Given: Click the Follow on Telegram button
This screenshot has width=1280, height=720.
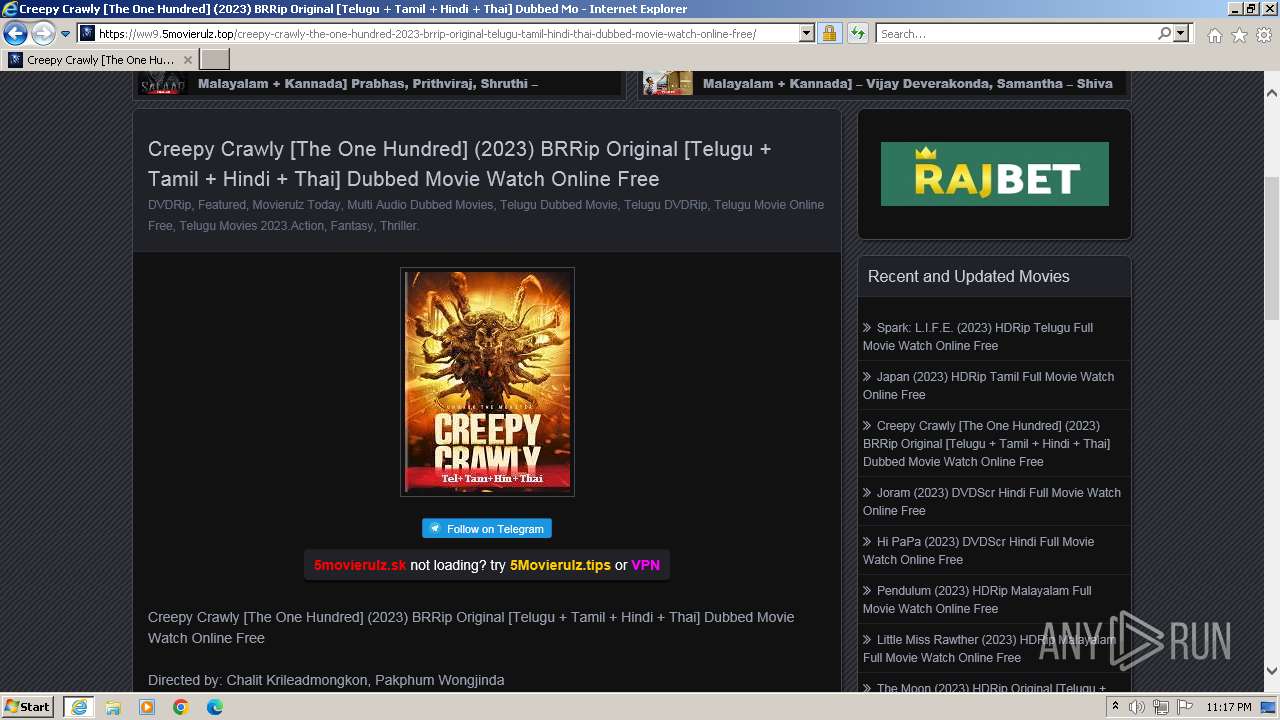Looking at the screenshot, I should pos(487,529).
